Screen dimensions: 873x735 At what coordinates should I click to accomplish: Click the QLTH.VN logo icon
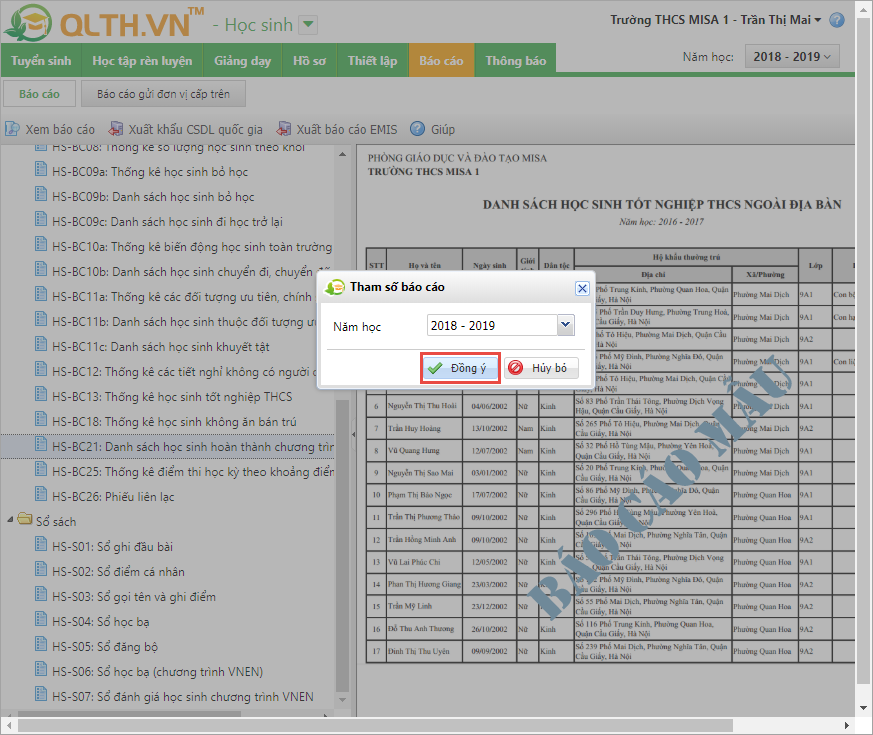pos(28,23)
